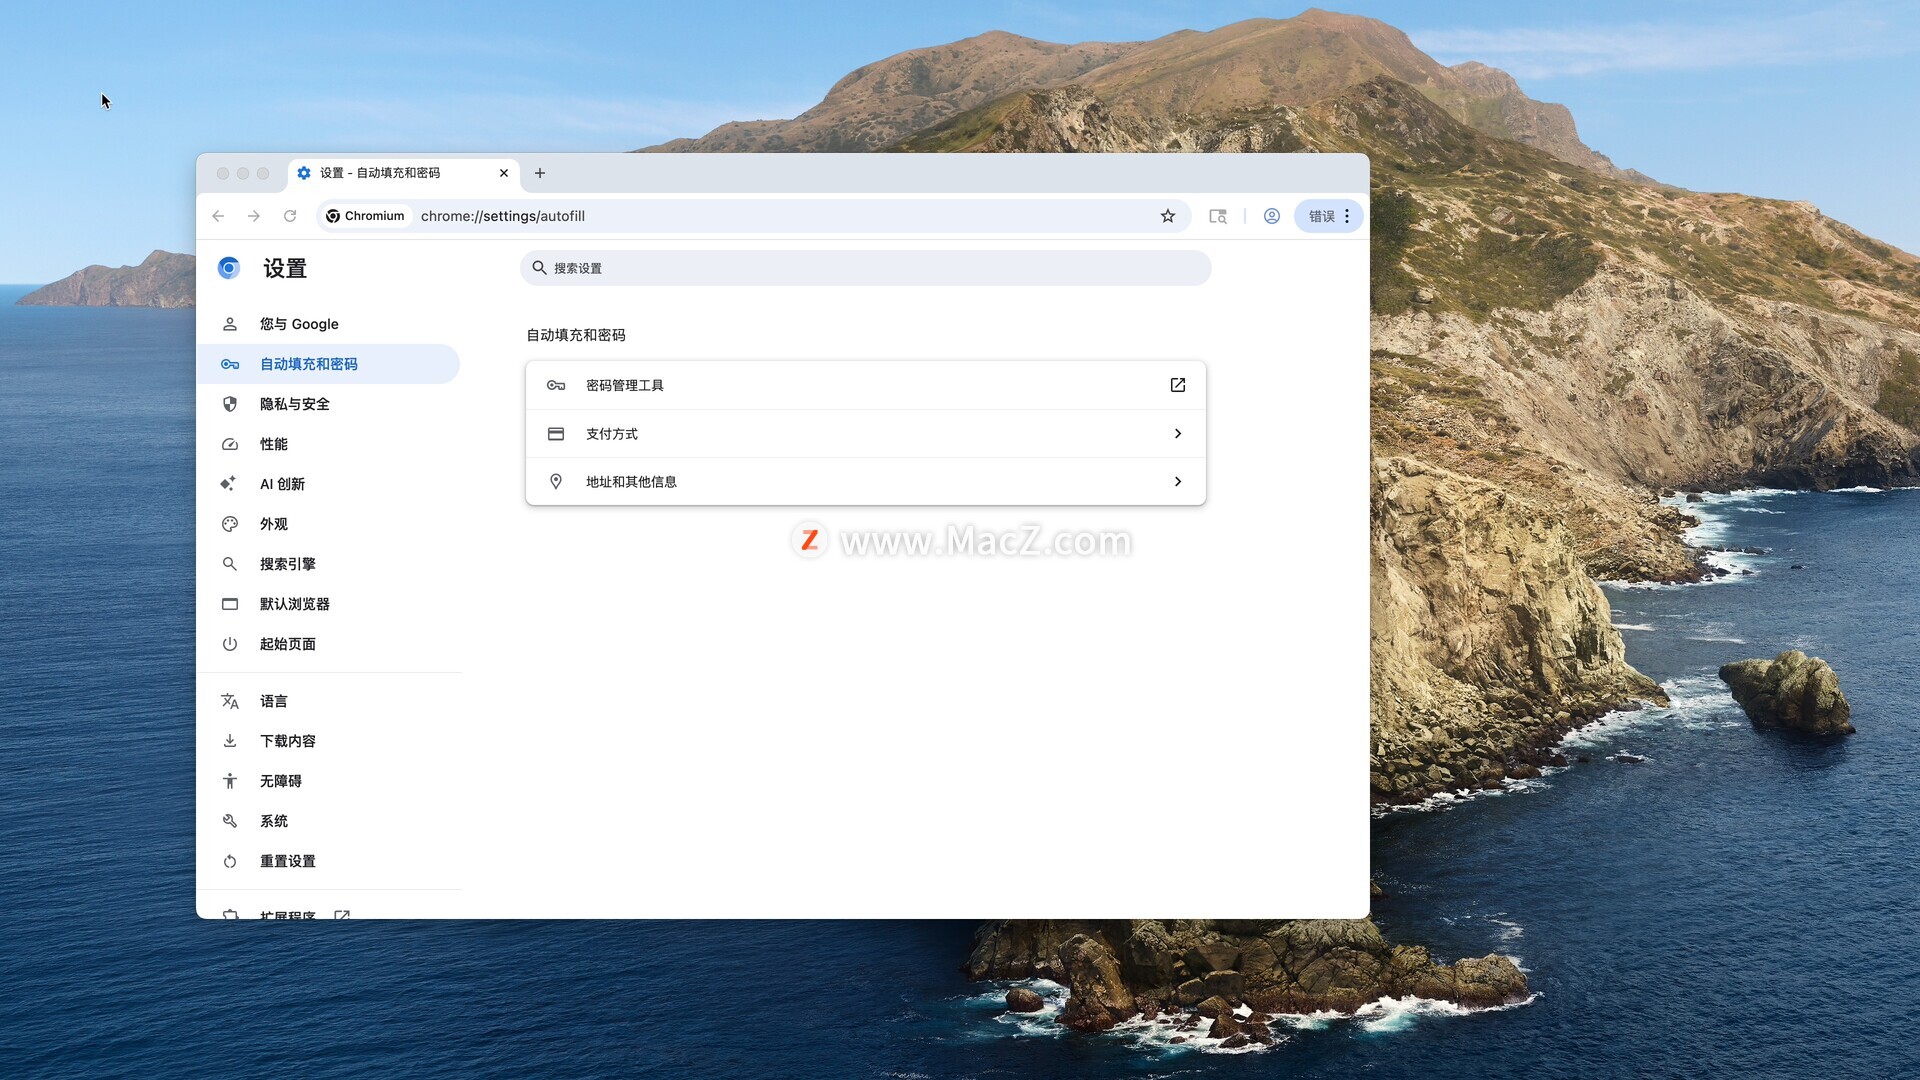Open 您与 Google in sidebar
1920x1080 pixels.
point(328,324)
